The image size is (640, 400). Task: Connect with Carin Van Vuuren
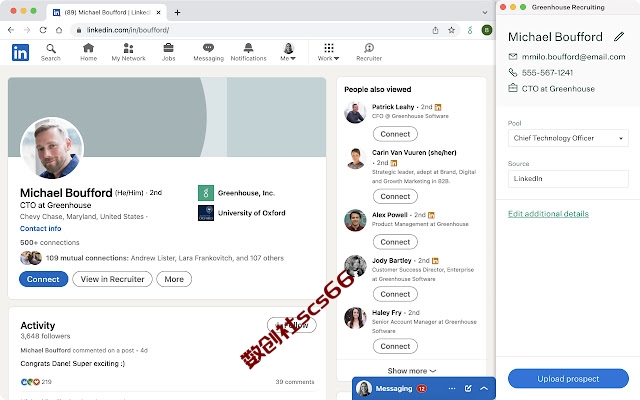pos(395,196)
